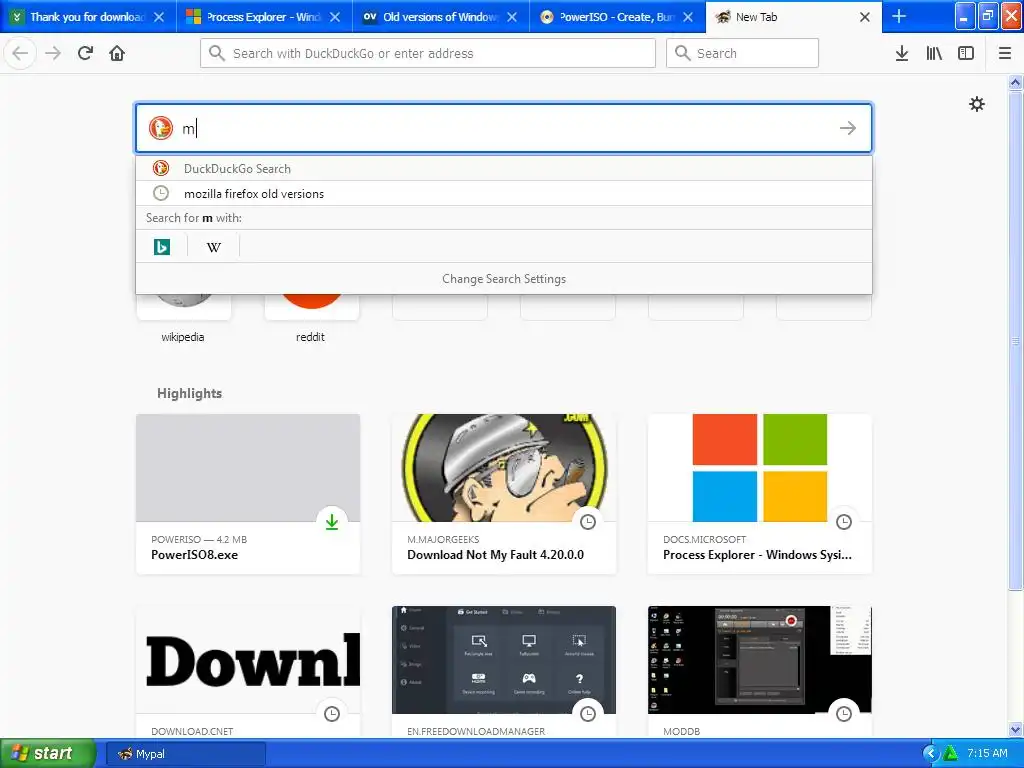Image resolution: width=1024 pixels, height=768 pixels.
Task: Open the Library bookshelf icon
Action: [x=934, y=53]
